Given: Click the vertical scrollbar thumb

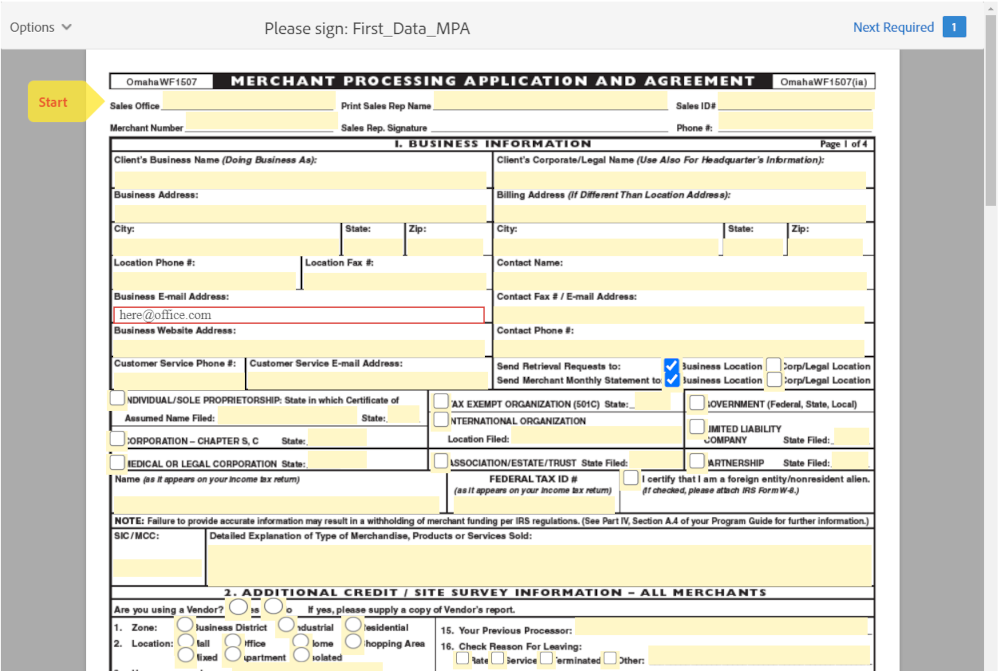Looking at the screenshot, I should (x=990, y=108).
